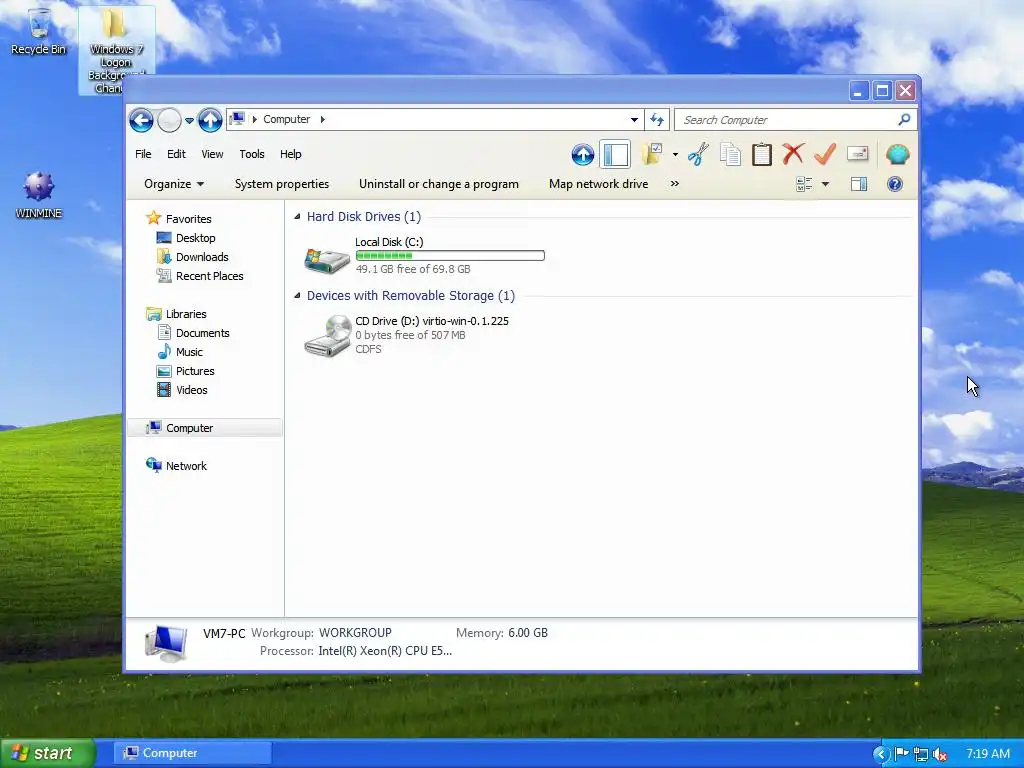
Task: Select Libraries in the navigation pane
Action: coord(185,313)
